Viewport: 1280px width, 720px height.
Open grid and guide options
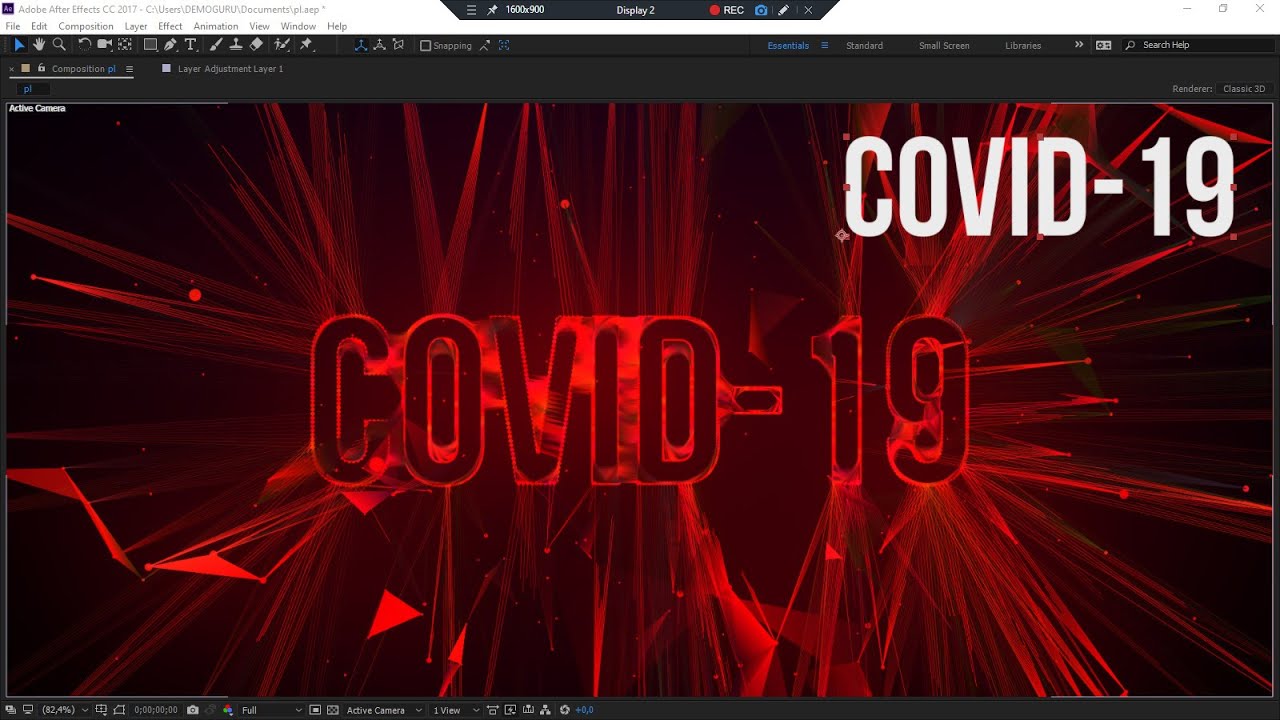[101, 710]
